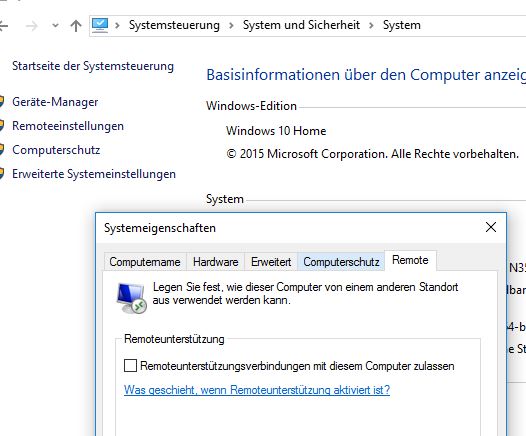Click remote computer monitor icon in dialog
526x436 pixels.
tap(132, 297)
